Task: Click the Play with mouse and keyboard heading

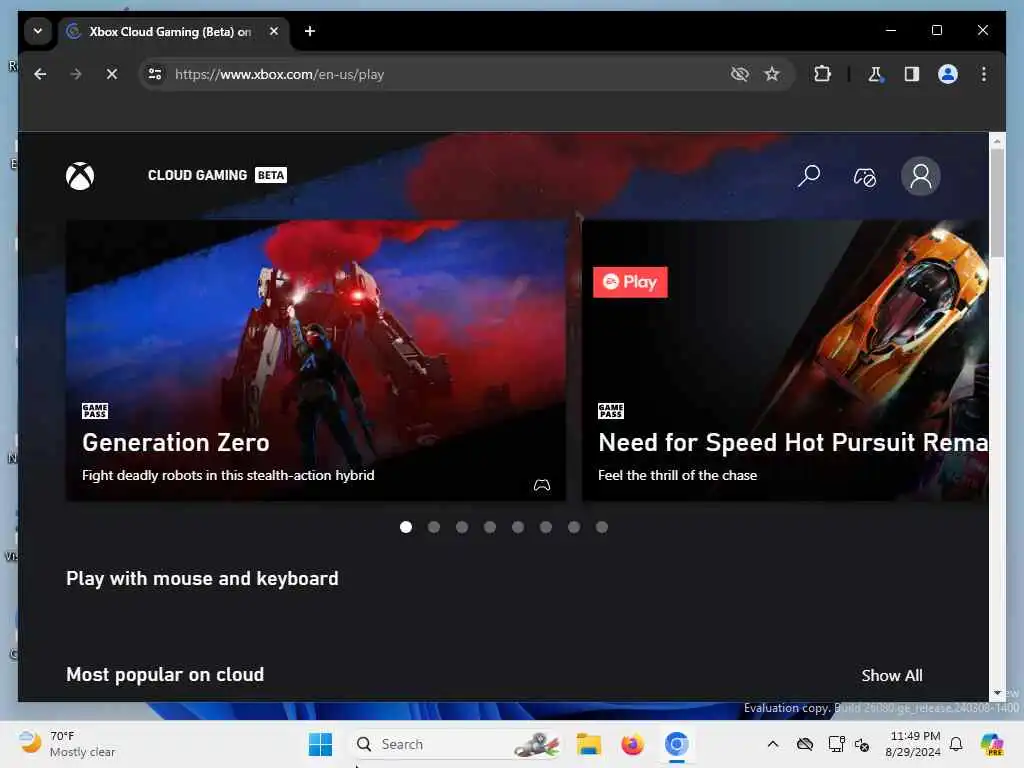Action: tap(202, 579)
